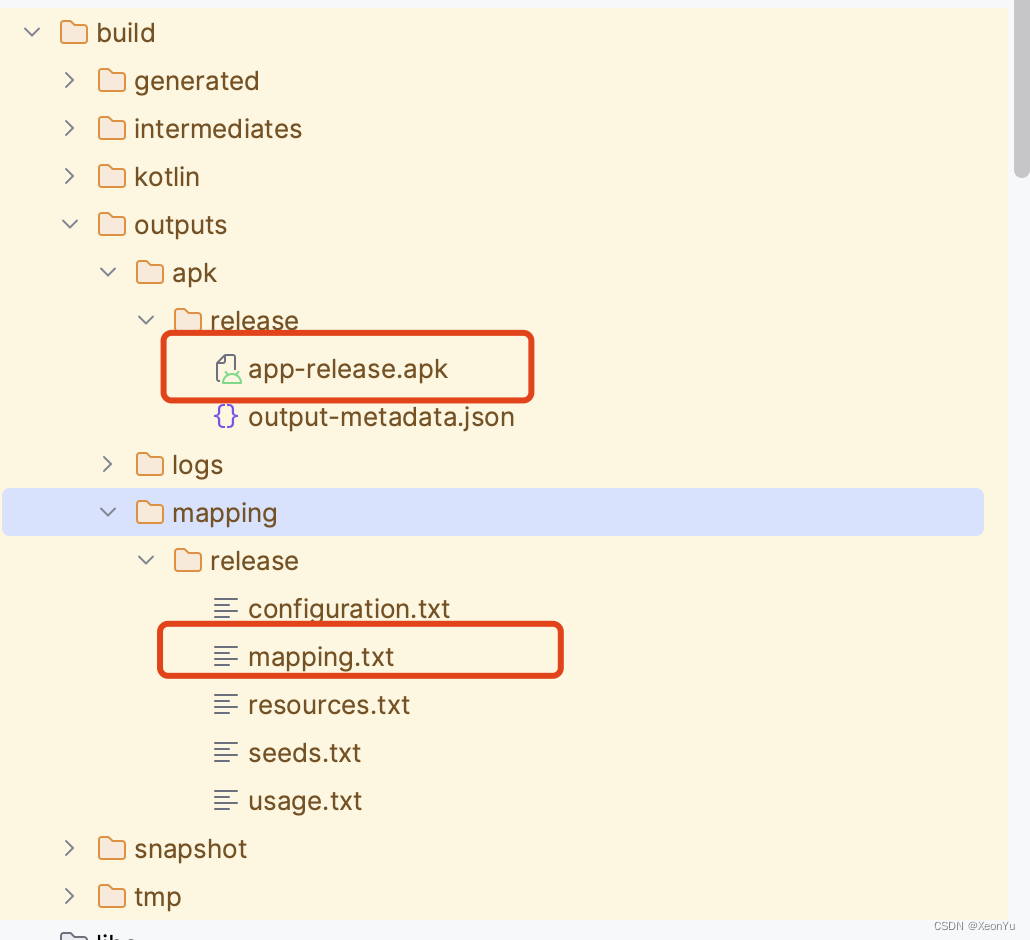Expand the tmp folder
The width and height of the screenshot is (1030, 940).
click(69, 896)
